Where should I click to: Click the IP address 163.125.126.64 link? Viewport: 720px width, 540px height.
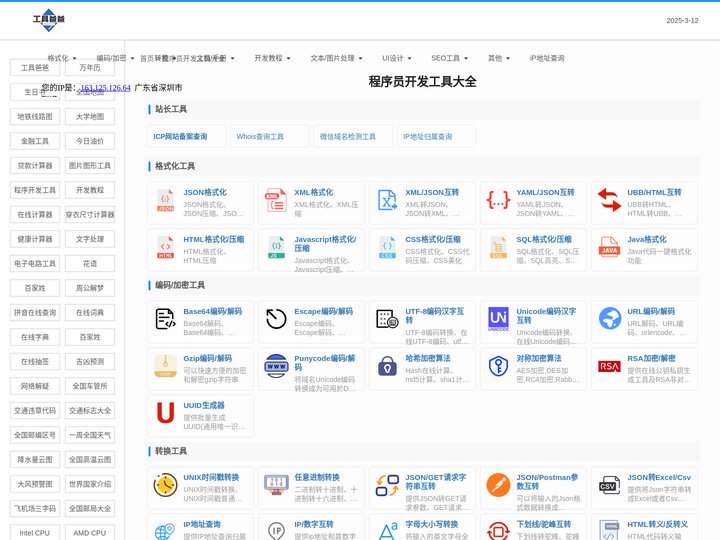tap(106, 88)
